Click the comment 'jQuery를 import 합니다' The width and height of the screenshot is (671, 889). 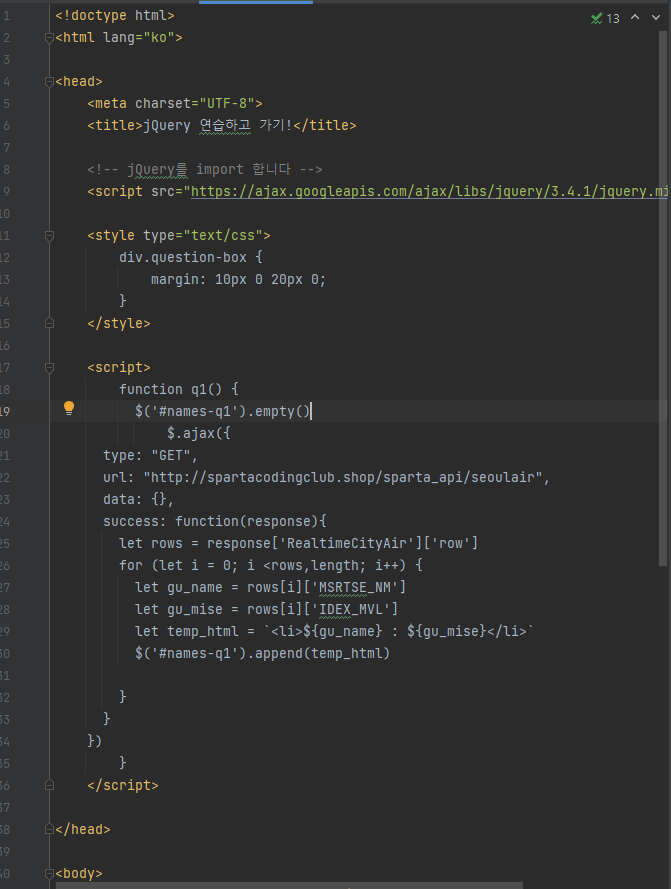209,170
